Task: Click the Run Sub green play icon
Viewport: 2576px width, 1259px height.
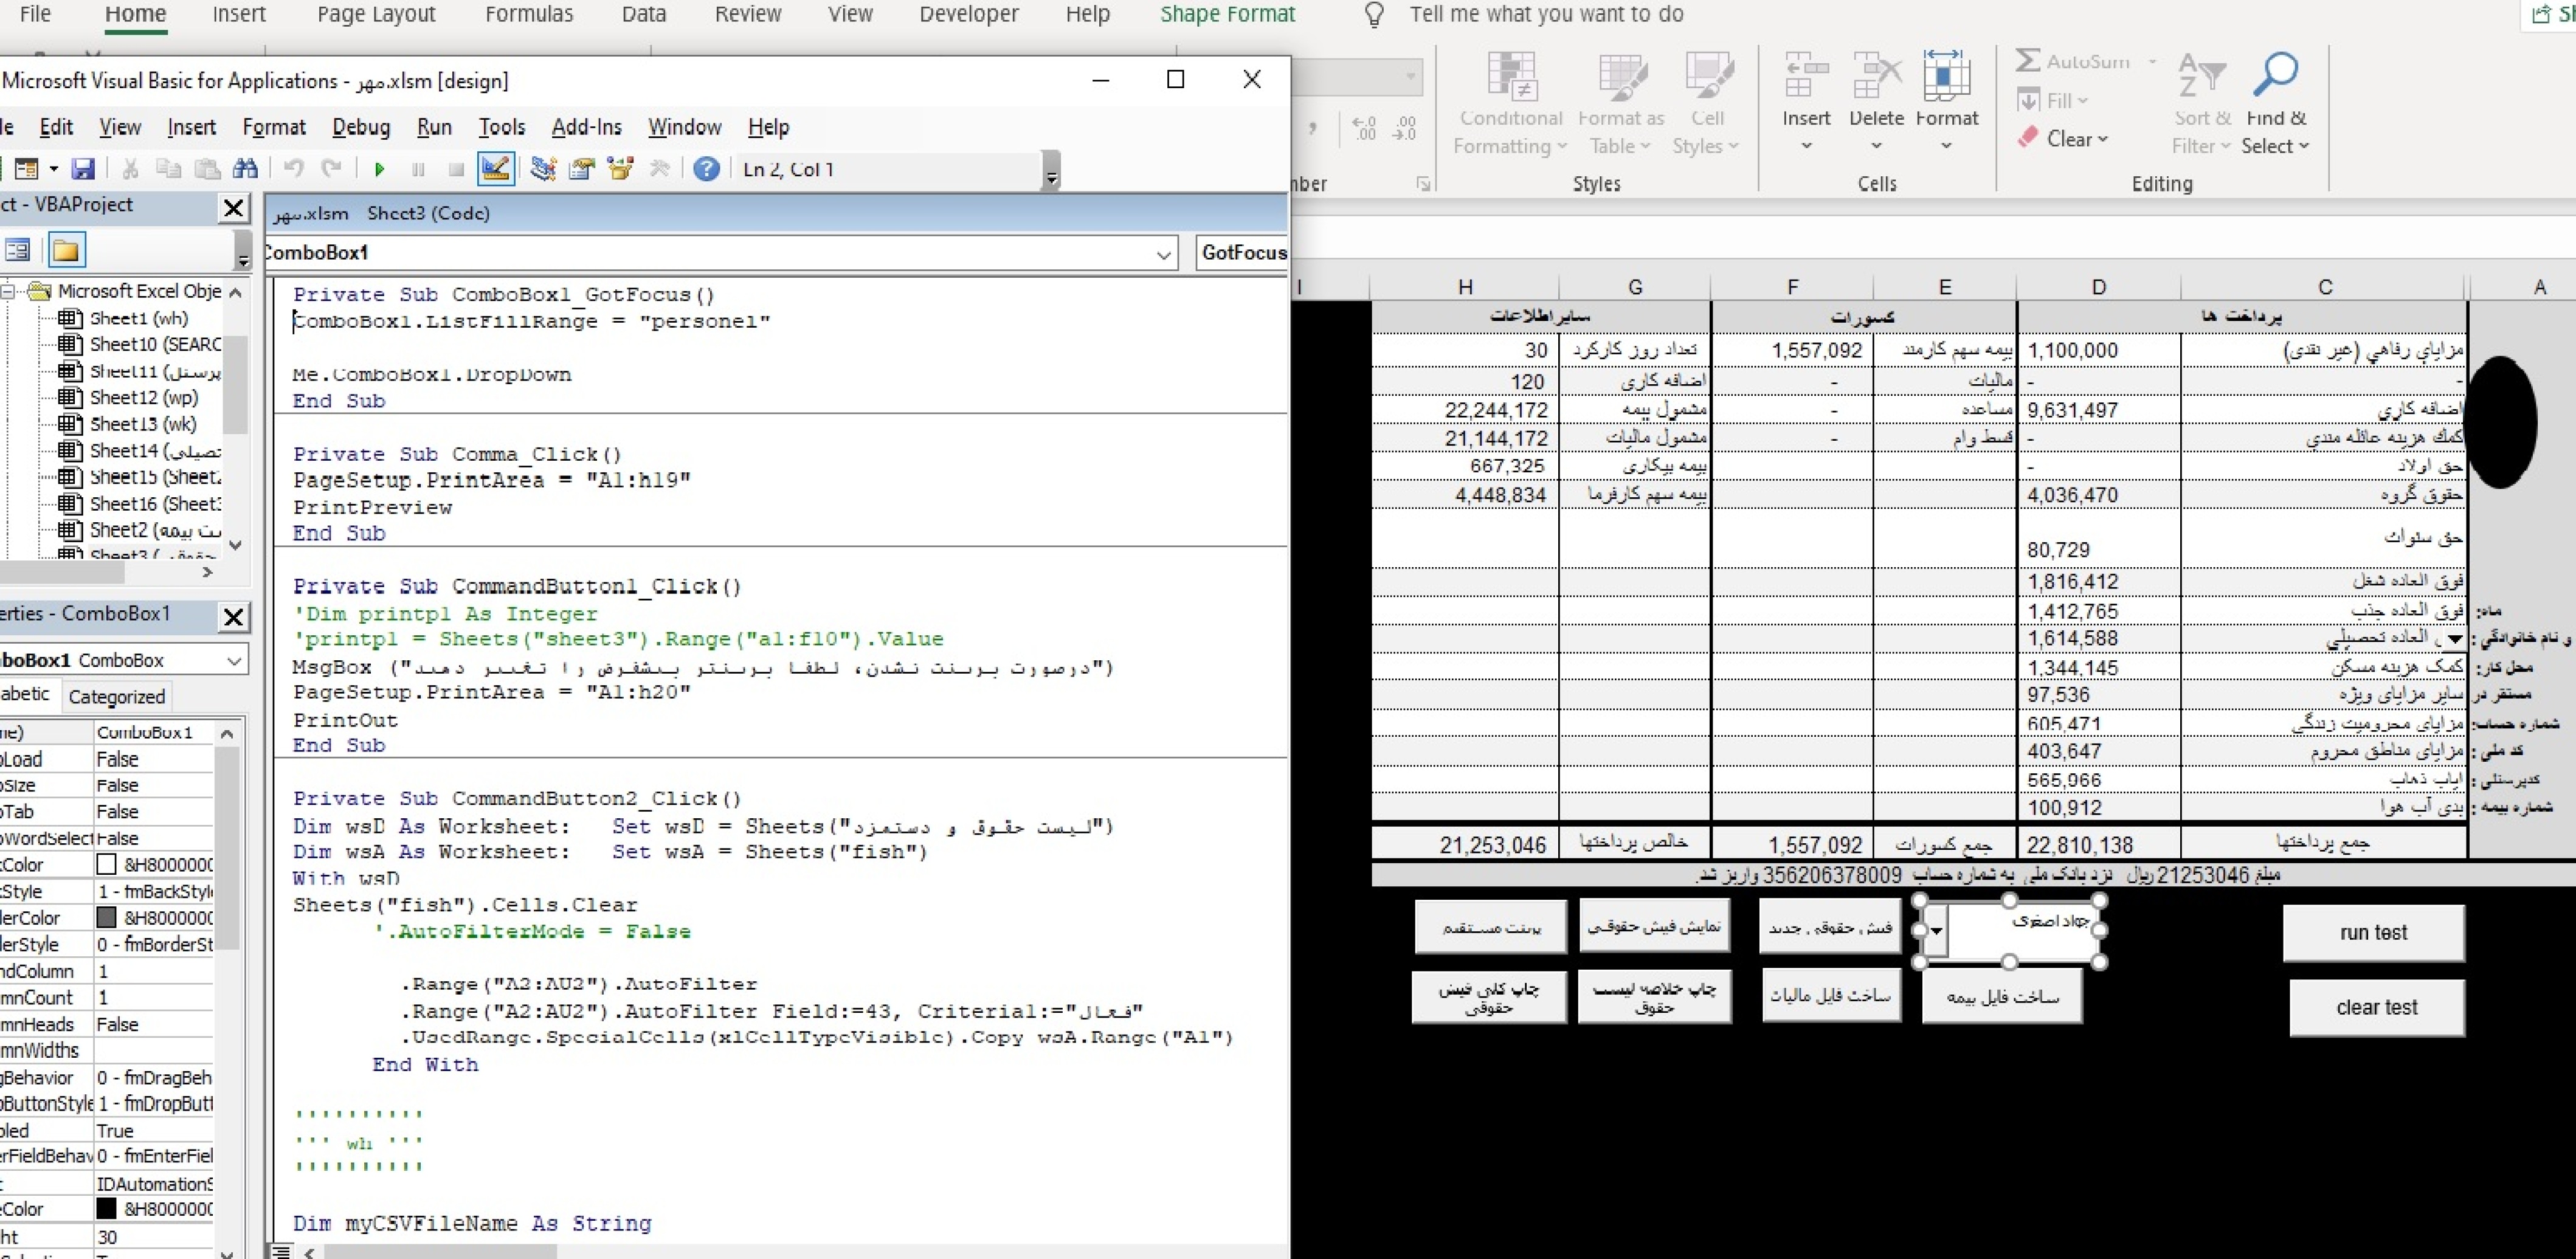Action: 379,169
